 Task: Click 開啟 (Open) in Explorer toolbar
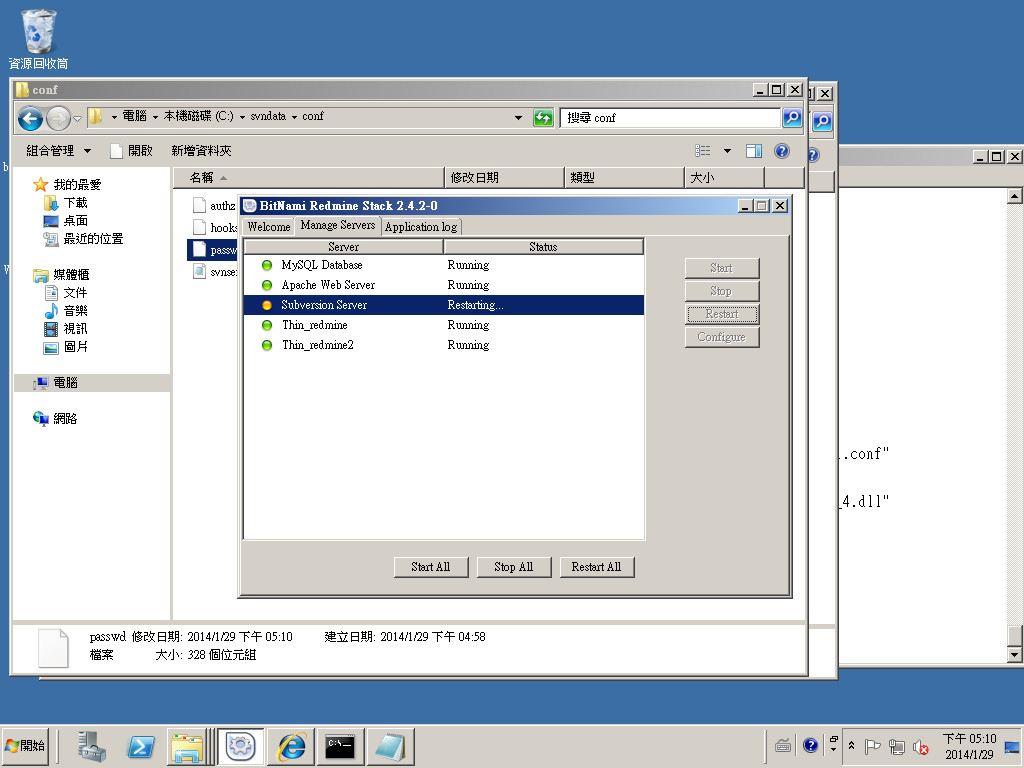132,151
